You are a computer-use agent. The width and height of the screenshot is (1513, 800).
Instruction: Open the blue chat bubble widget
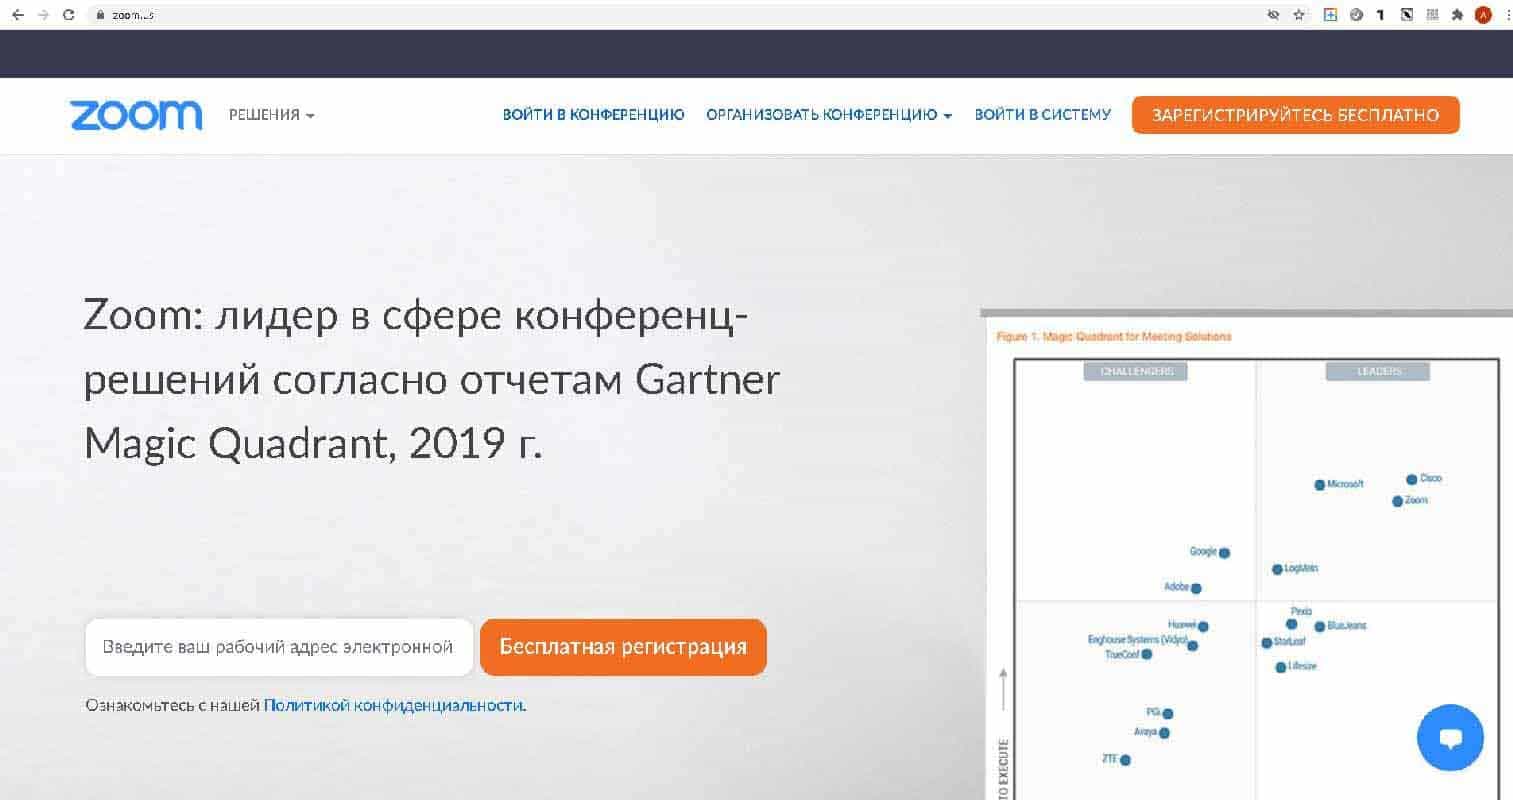[1450, 738]
